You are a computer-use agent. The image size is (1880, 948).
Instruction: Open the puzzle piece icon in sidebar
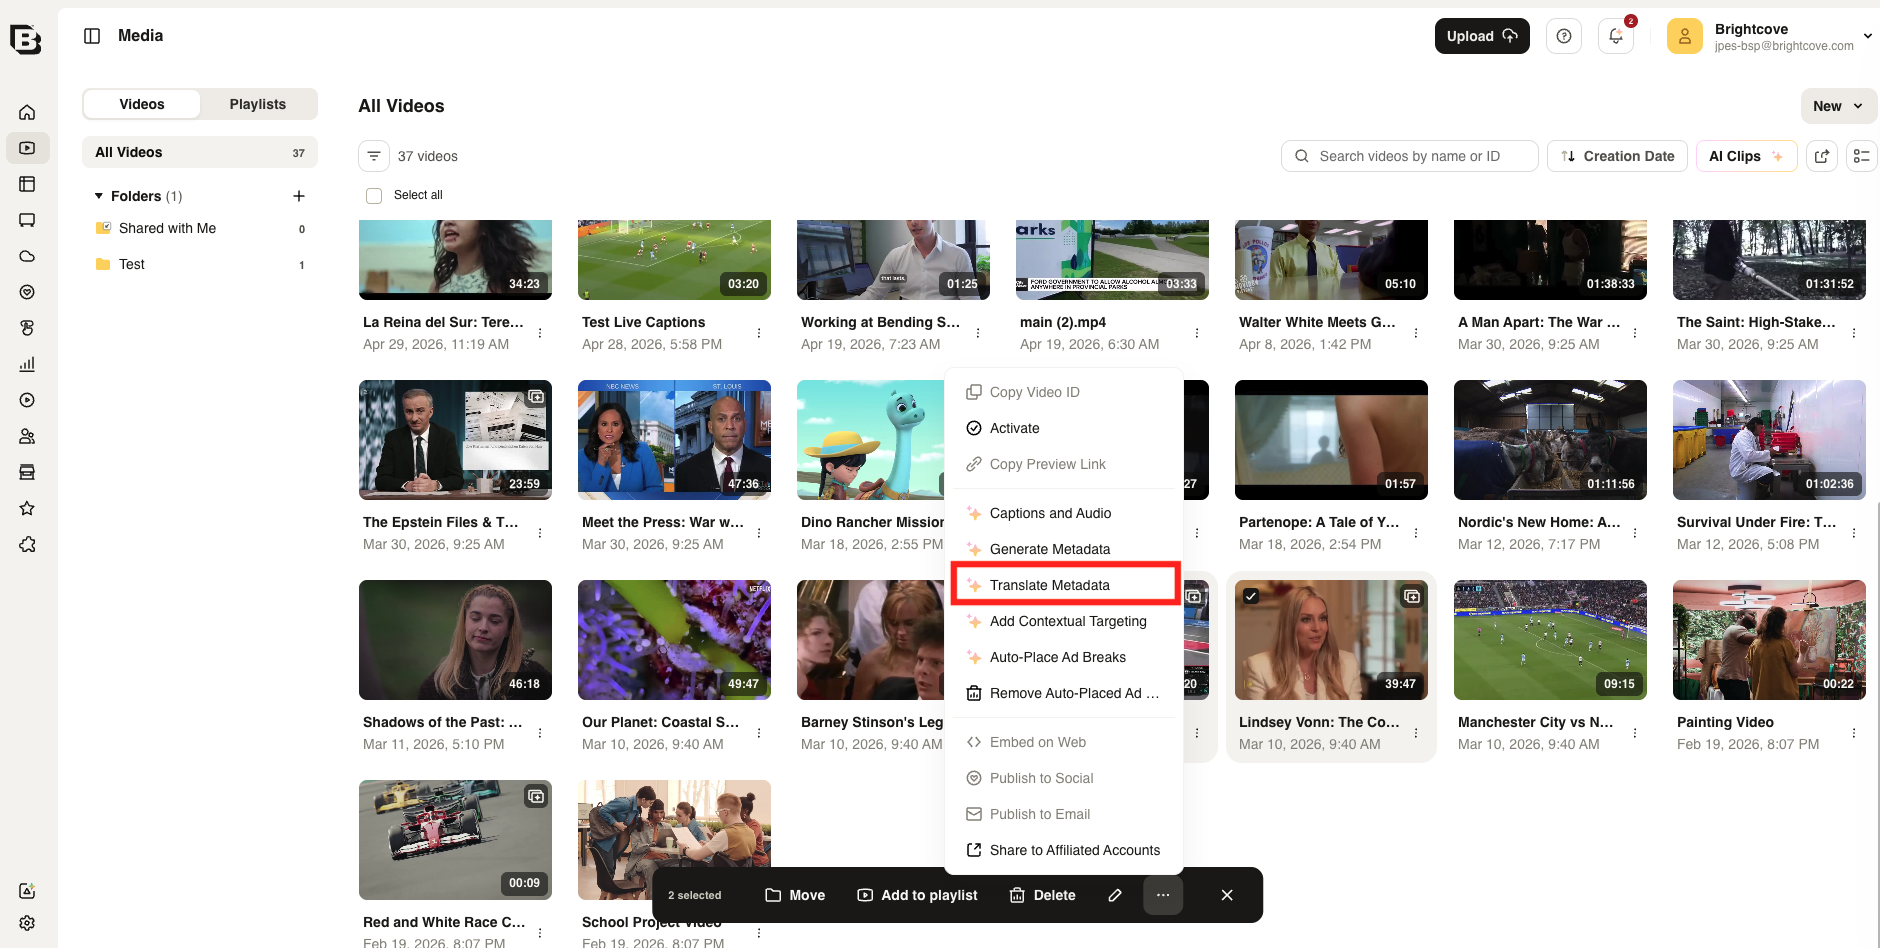(x=27, y=544)
